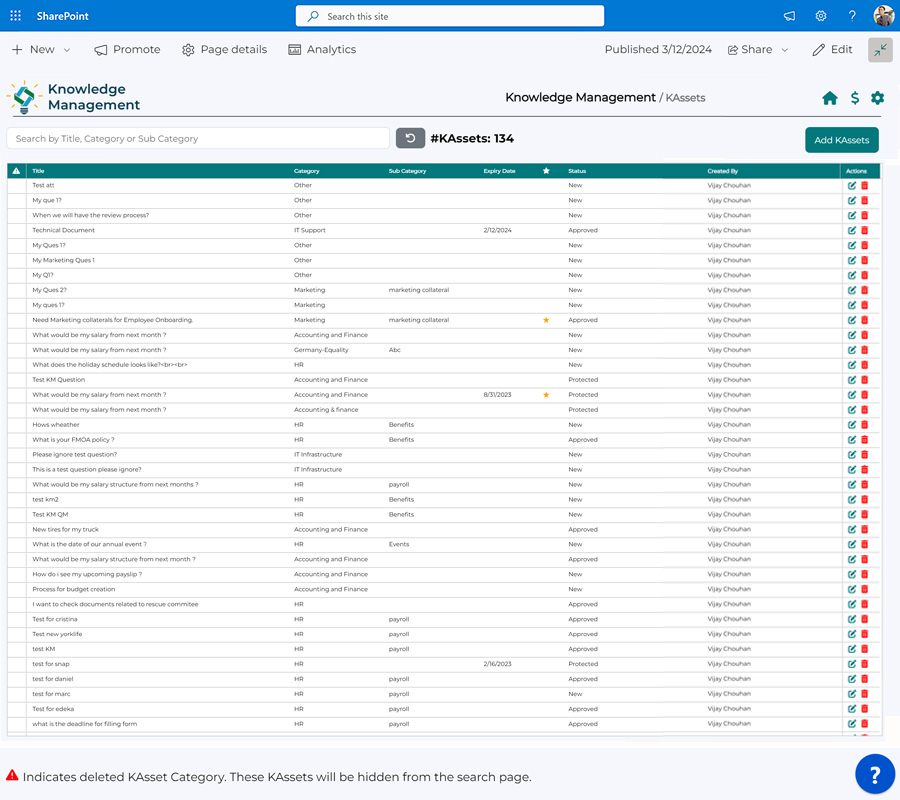This screenshot has width=900, height=800.
Task: Open SharePoint settings gear in top bar
Action: (x=821, y=16)
